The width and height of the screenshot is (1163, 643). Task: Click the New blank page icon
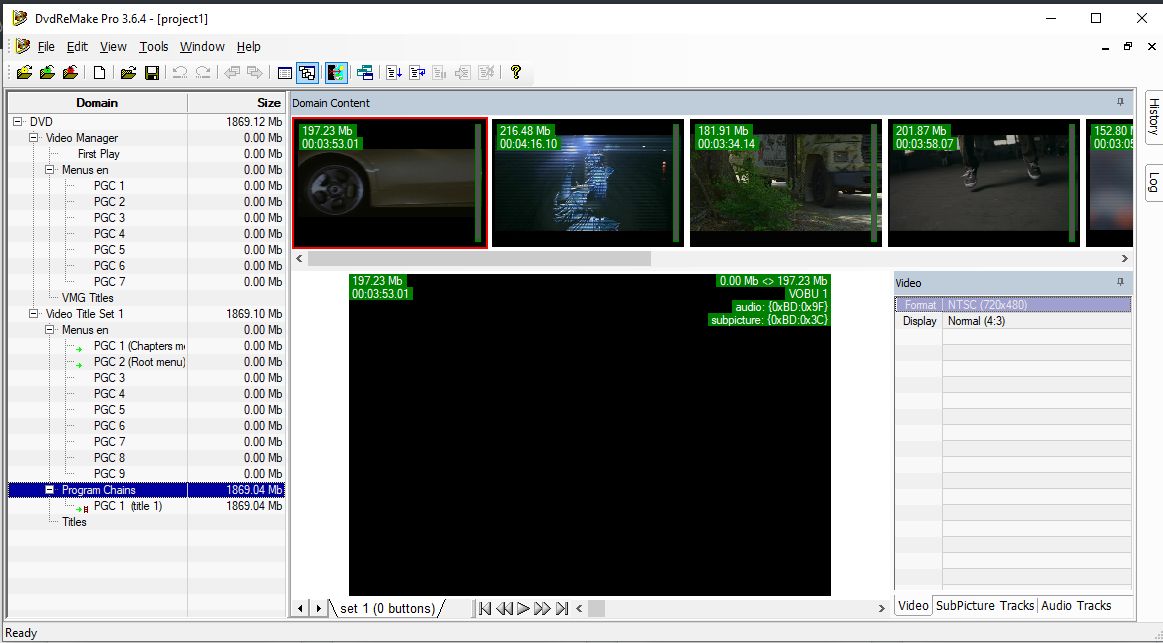(99, 72)
